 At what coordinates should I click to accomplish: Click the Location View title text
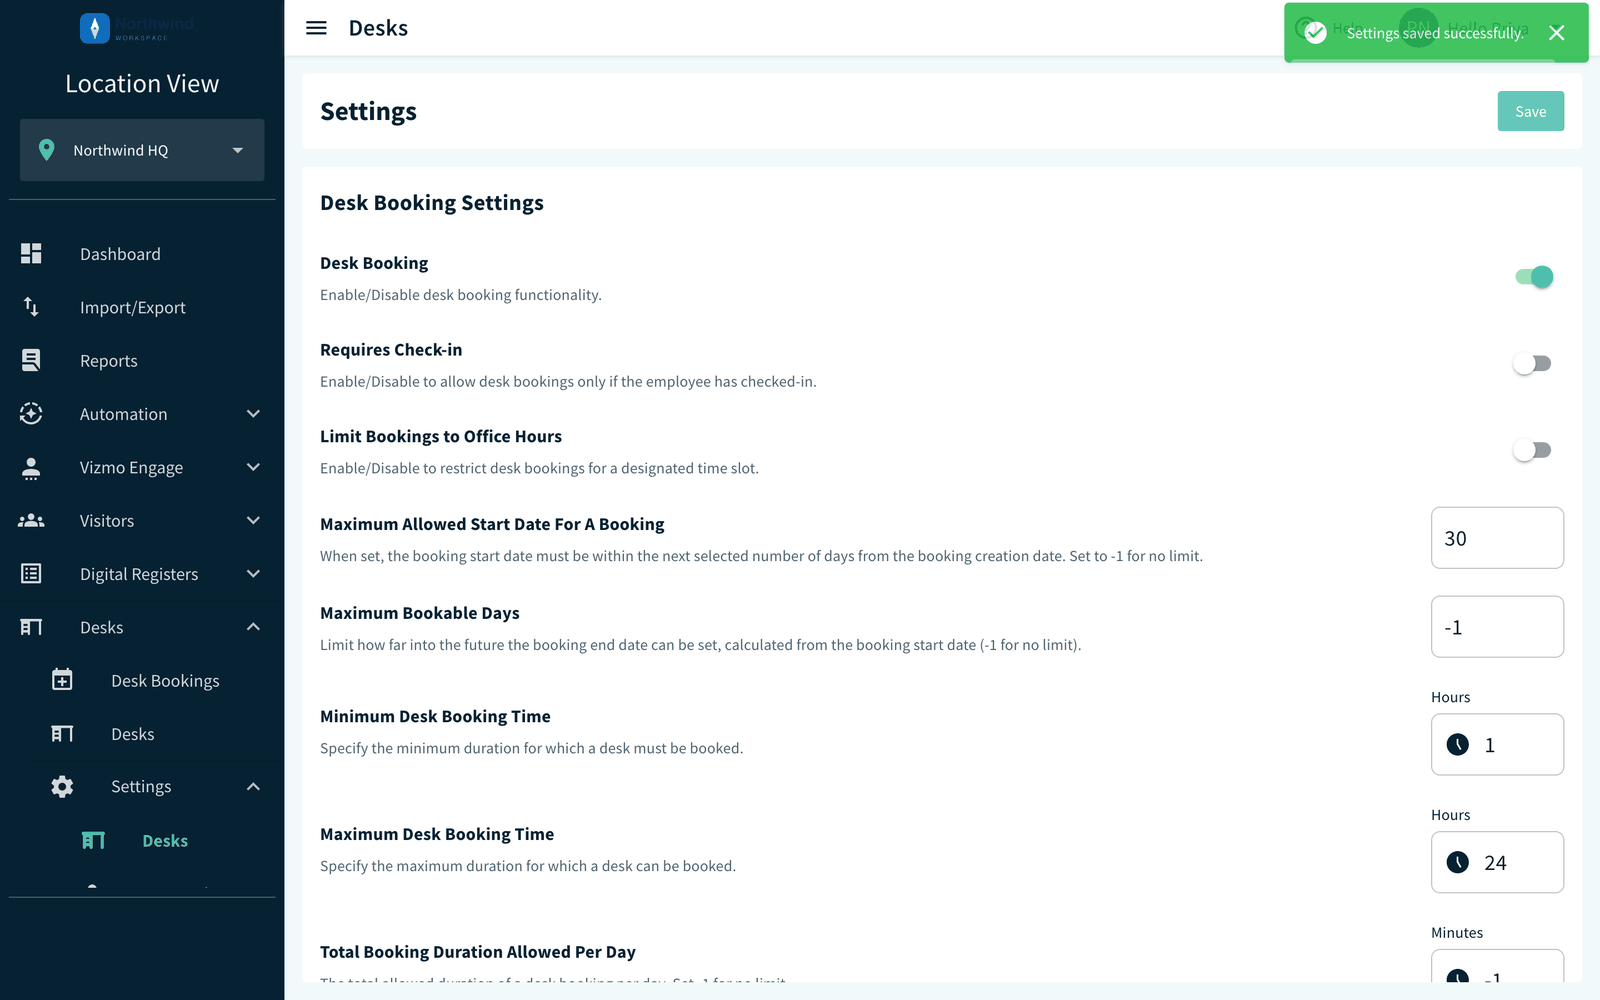point(142,84)
